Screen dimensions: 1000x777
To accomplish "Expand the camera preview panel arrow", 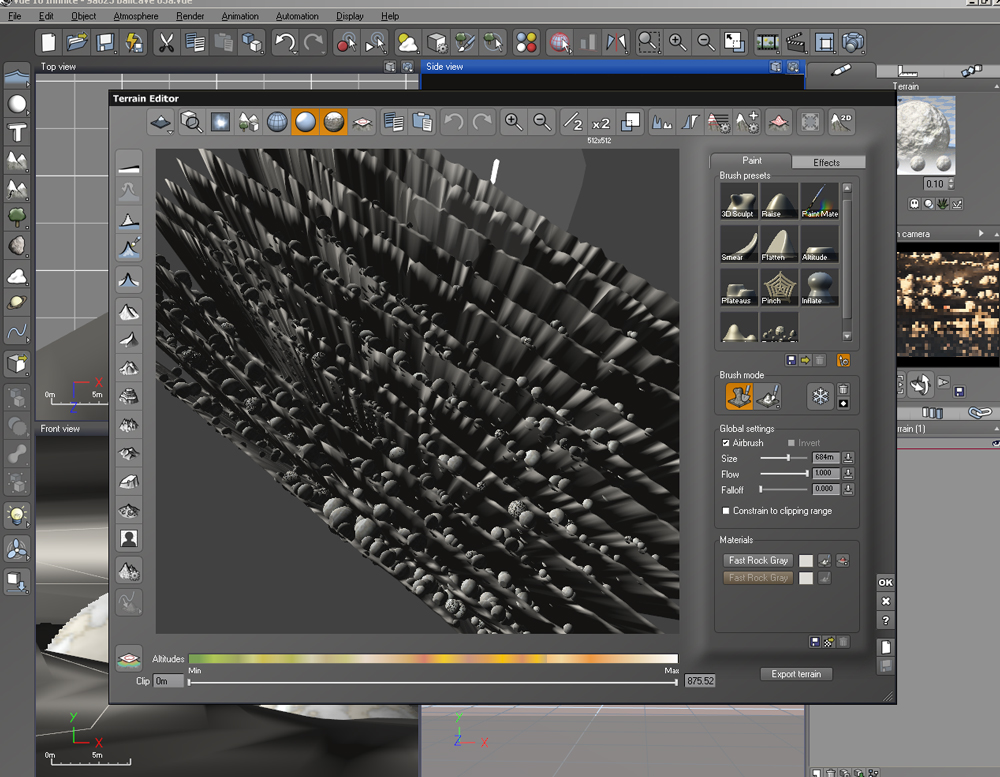I will (x=981, y=233).
